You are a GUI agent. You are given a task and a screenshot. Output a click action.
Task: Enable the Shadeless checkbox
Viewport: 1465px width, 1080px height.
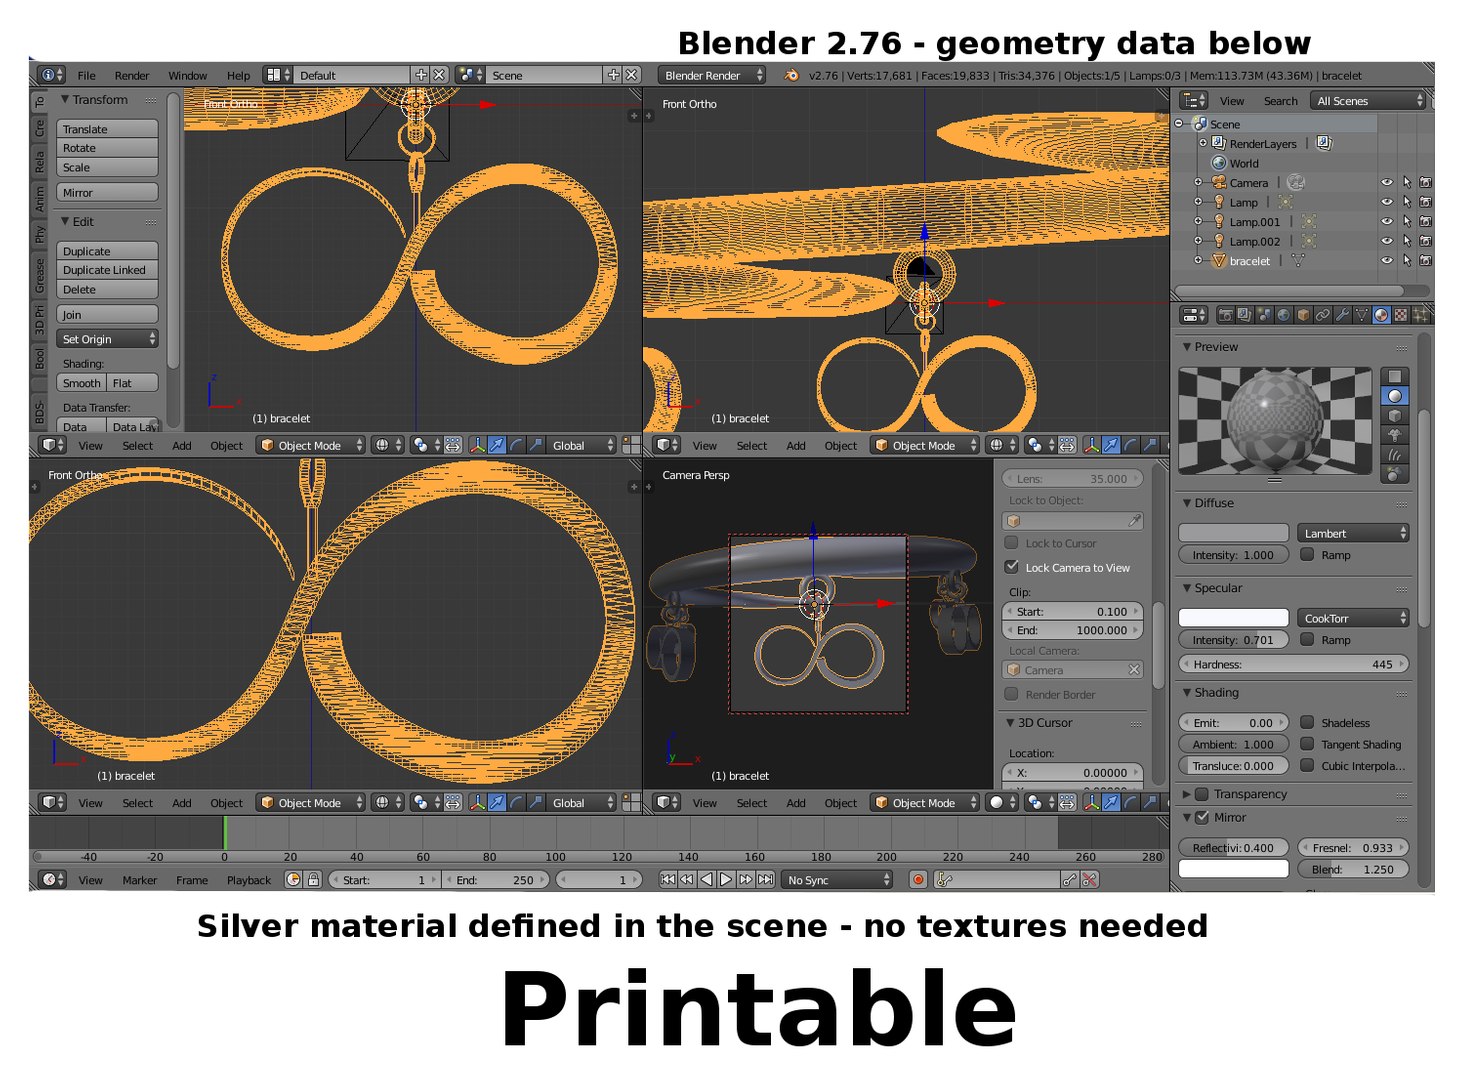tap(1307, 722)
